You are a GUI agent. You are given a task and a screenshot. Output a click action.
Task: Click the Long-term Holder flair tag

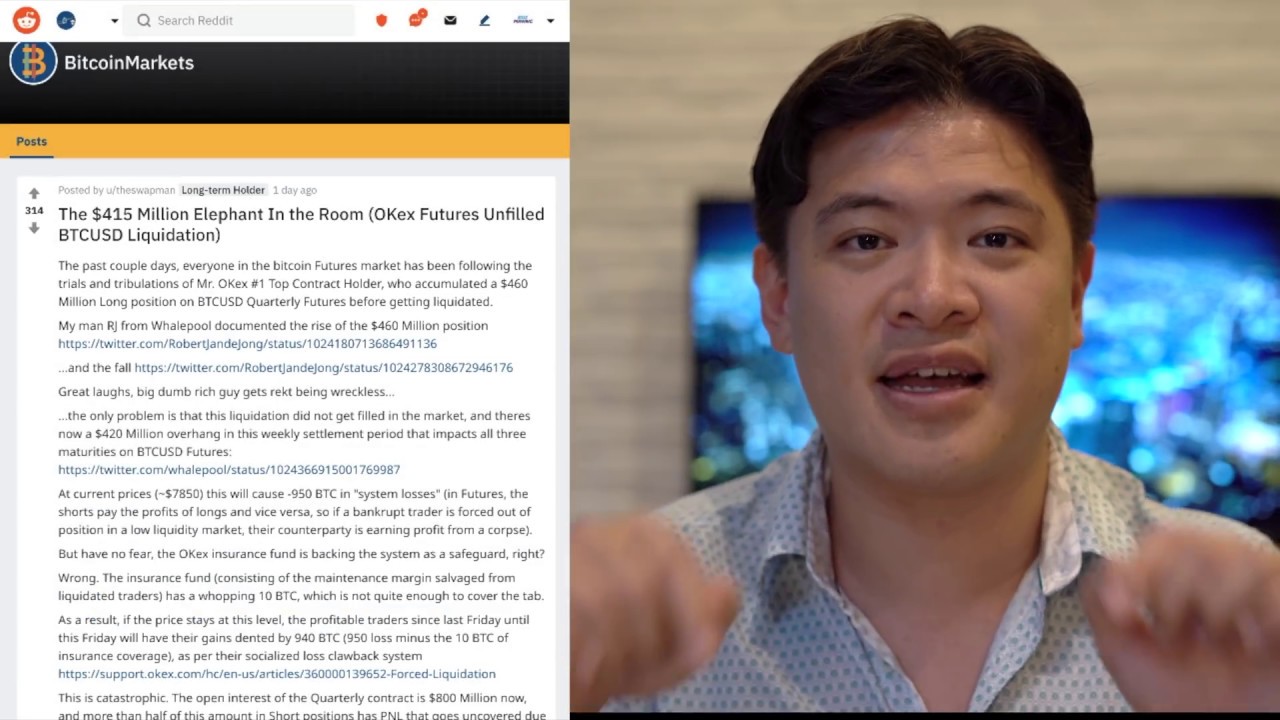(x=223, y=190)
